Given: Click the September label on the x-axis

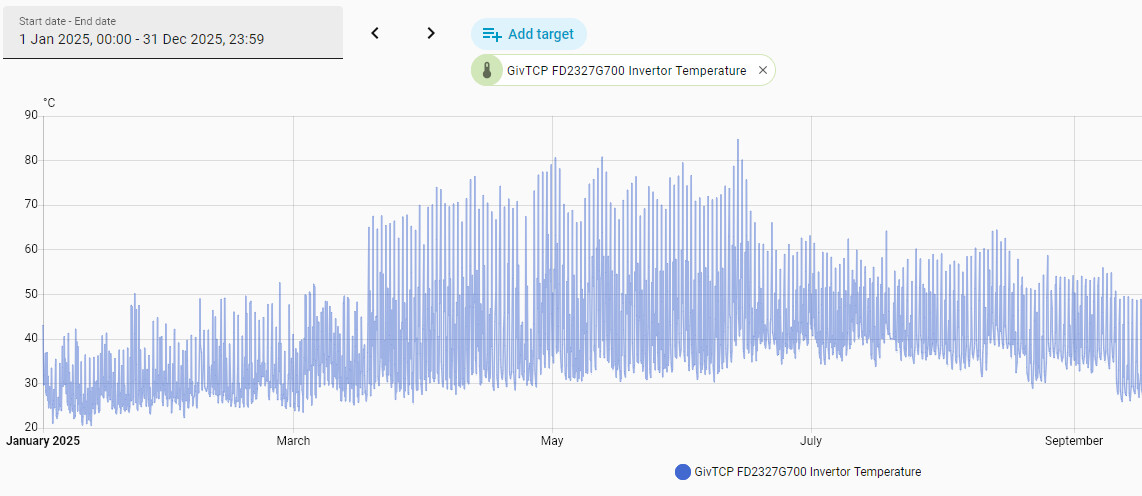Looking at the screenshot, I should pyautogui.click(x=1073, y=441).
